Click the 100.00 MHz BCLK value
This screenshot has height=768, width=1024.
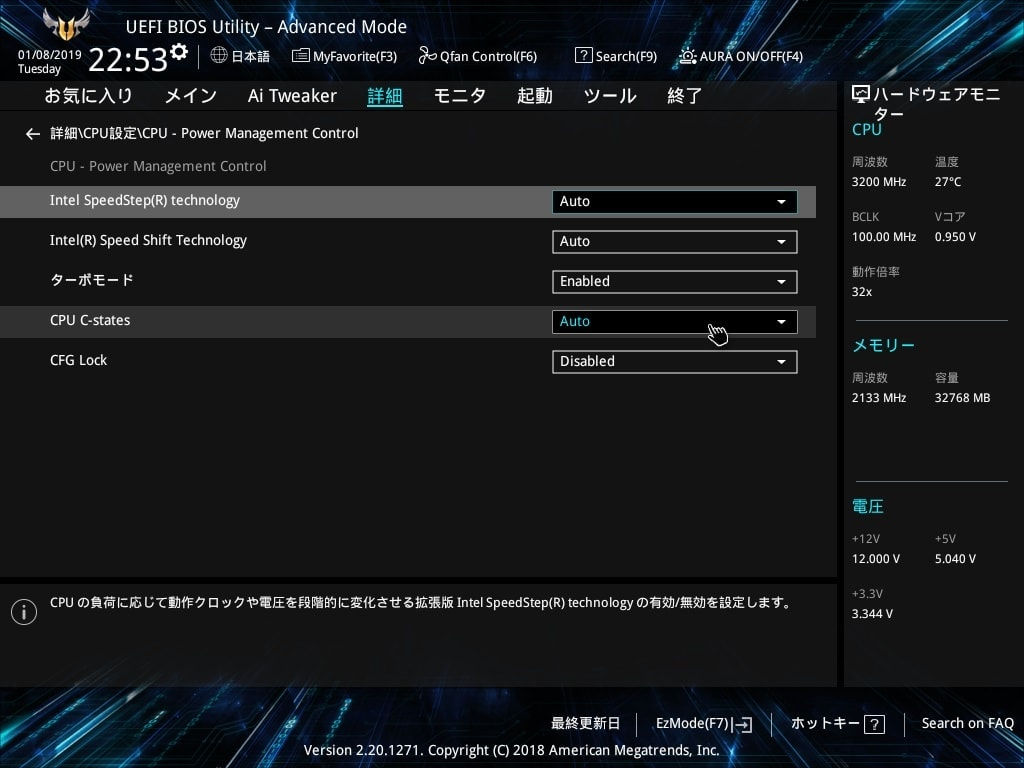click(884, 237)
